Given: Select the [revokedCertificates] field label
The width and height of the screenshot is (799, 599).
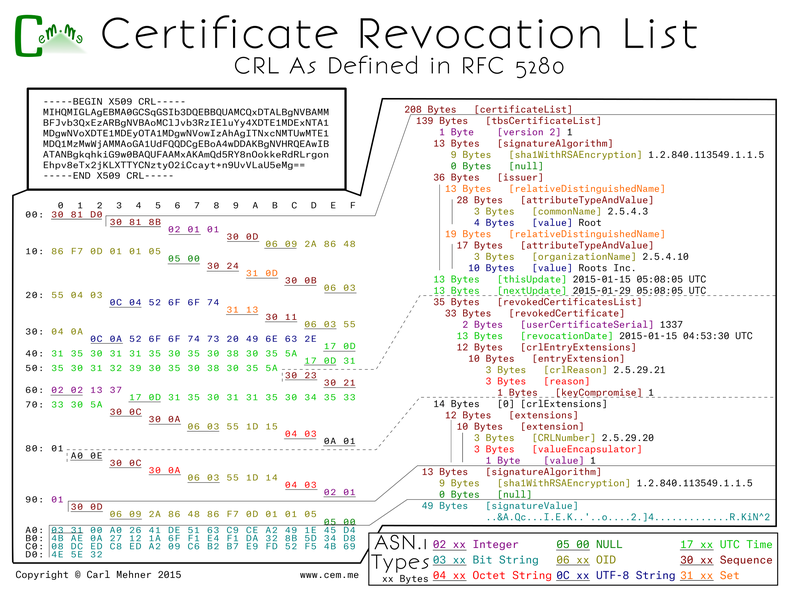Looking at the screenshot, I should [x=569, y=302].
